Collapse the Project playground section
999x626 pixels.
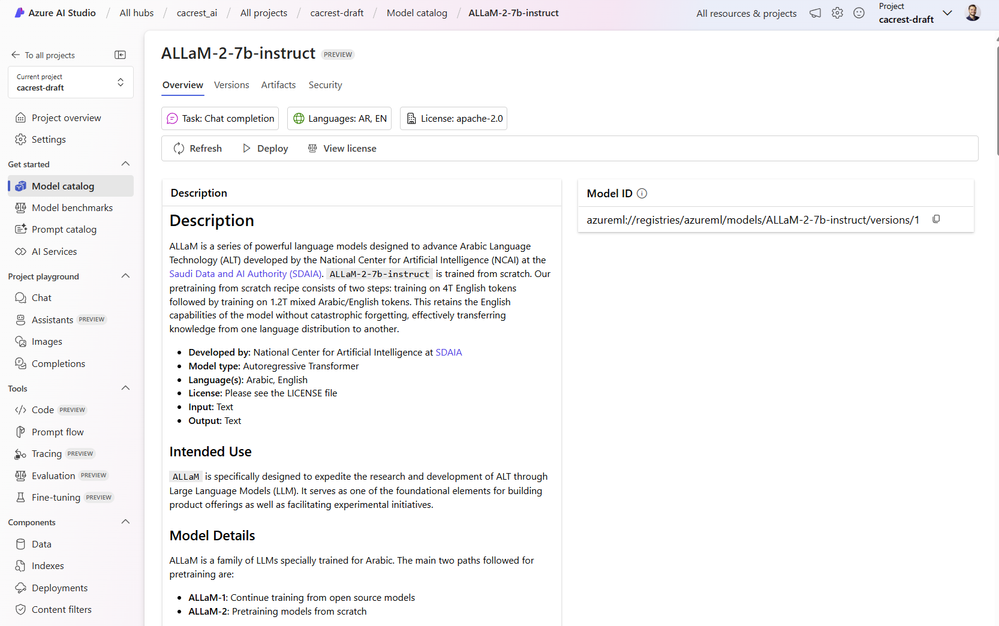pyautogui.click(x=126, y=276)
